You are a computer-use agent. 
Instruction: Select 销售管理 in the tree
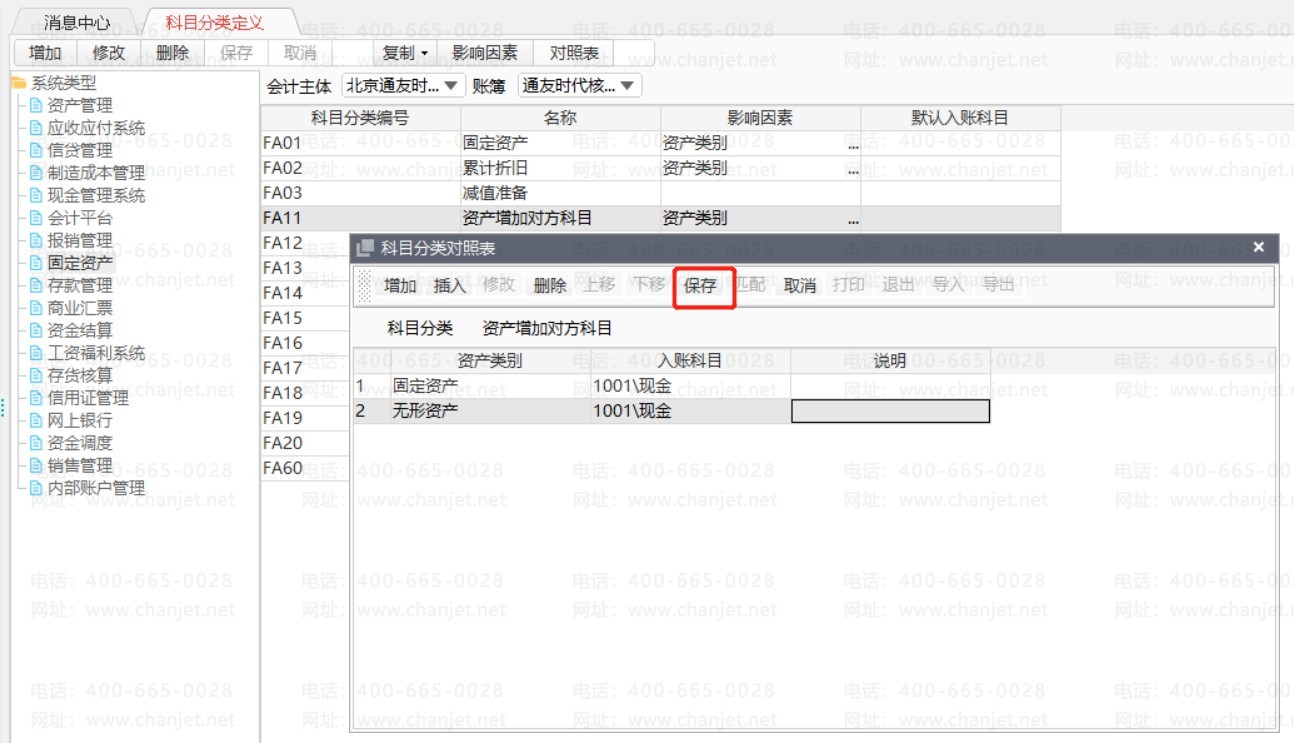tap(80, 465)
